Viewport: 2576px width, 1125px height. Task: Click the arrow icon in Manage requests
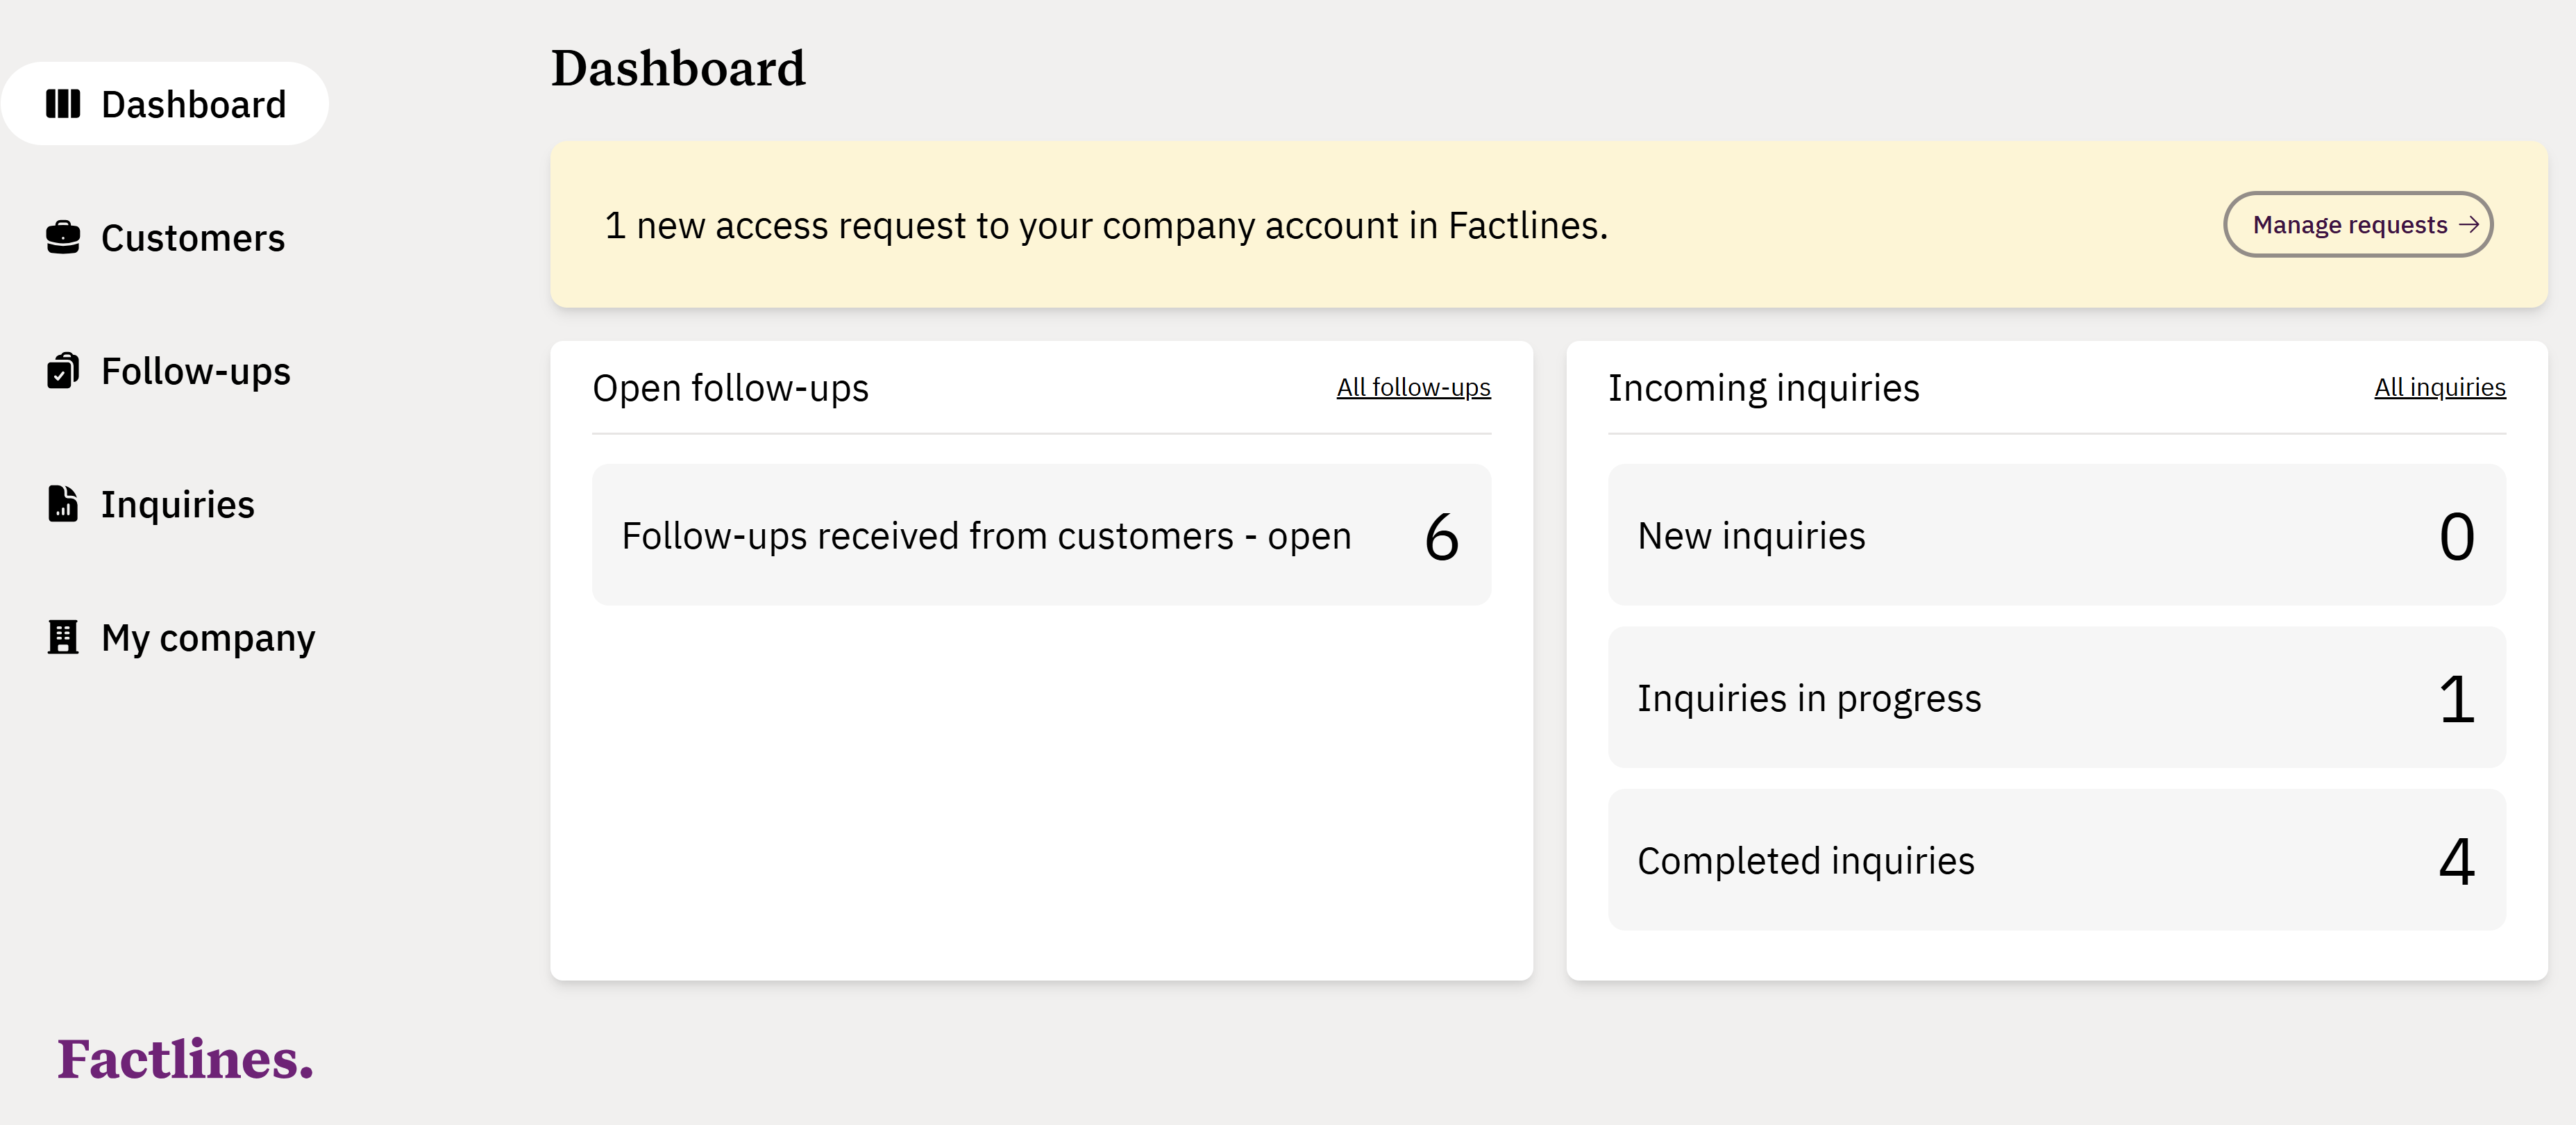coord(2468,225)
